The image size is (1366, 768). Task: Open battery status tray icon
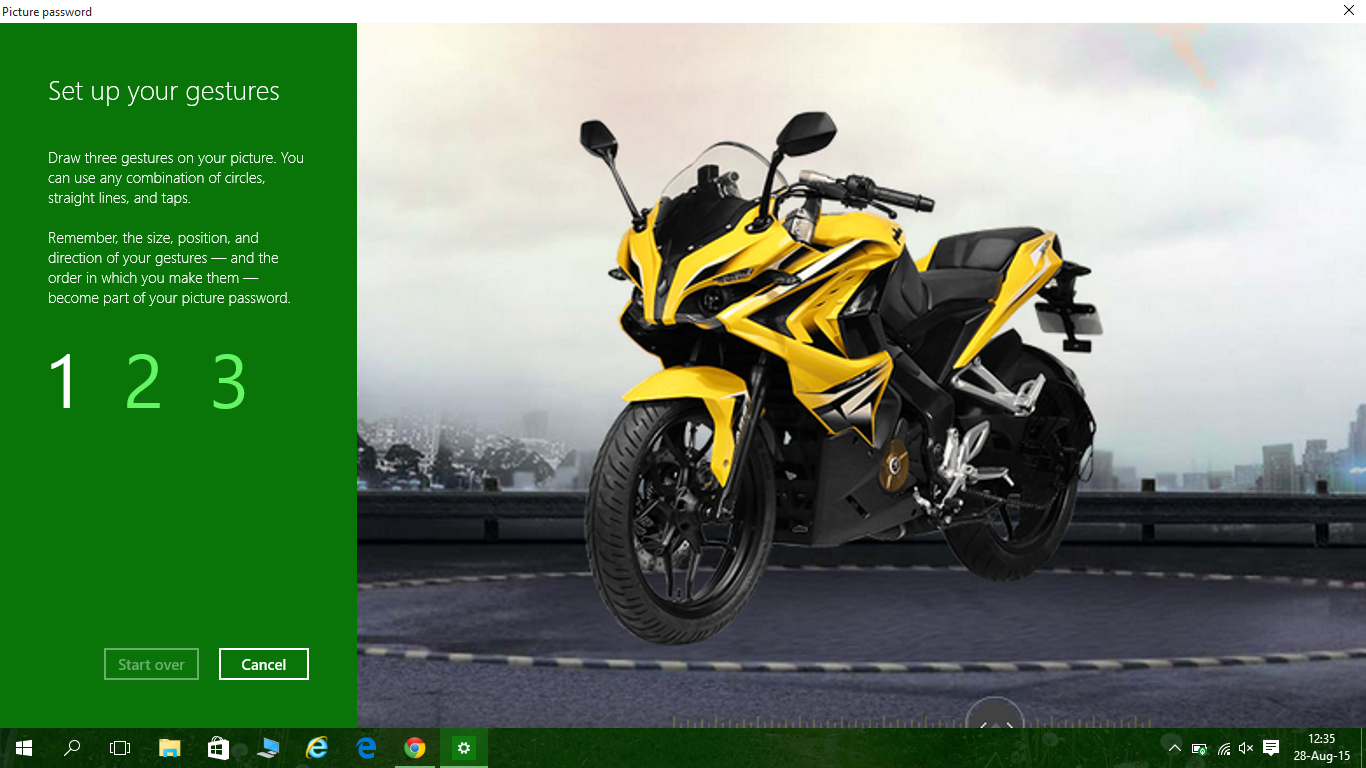(x=1199, y=748)
